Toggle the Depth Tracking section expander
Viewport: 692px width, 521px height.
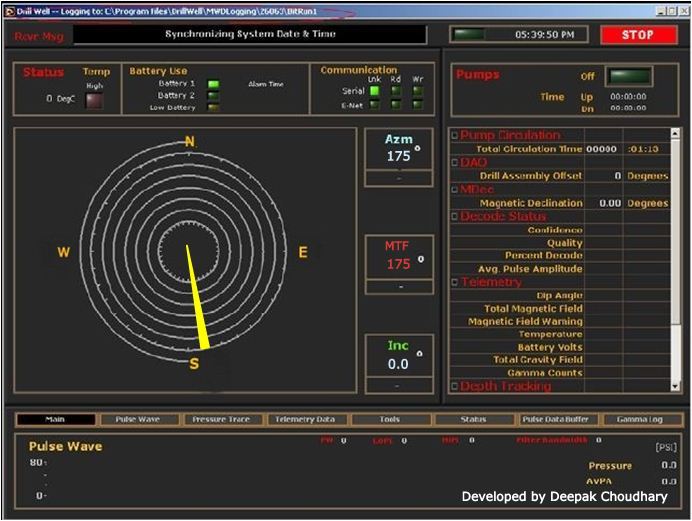tap(455, 386)
